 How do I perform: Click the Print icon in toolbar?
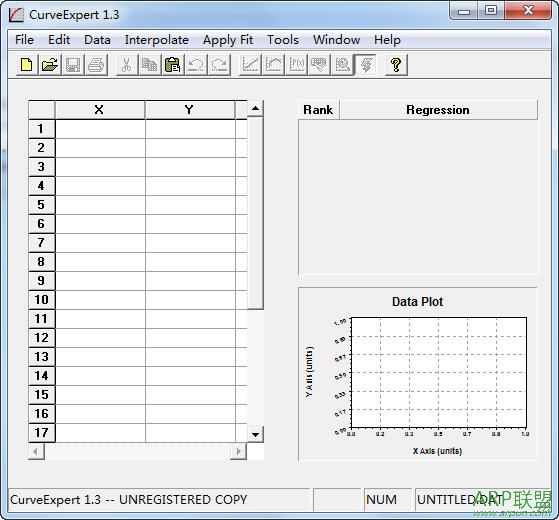click(96, 65)
